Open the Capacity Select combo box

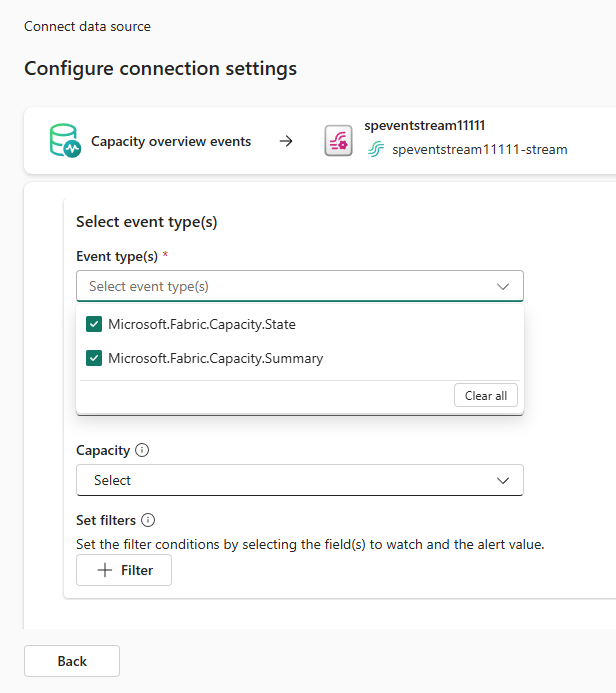299,480
